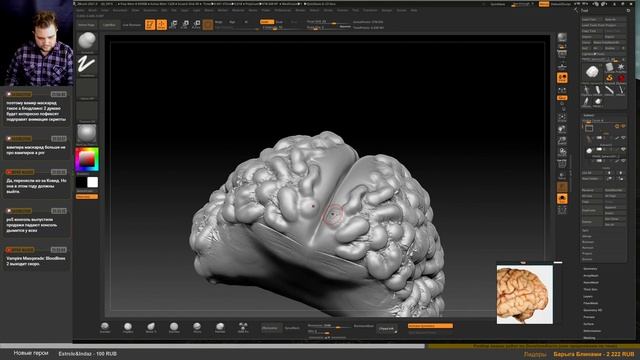
Task: Open the empty alpha slot
Action: 87,88
